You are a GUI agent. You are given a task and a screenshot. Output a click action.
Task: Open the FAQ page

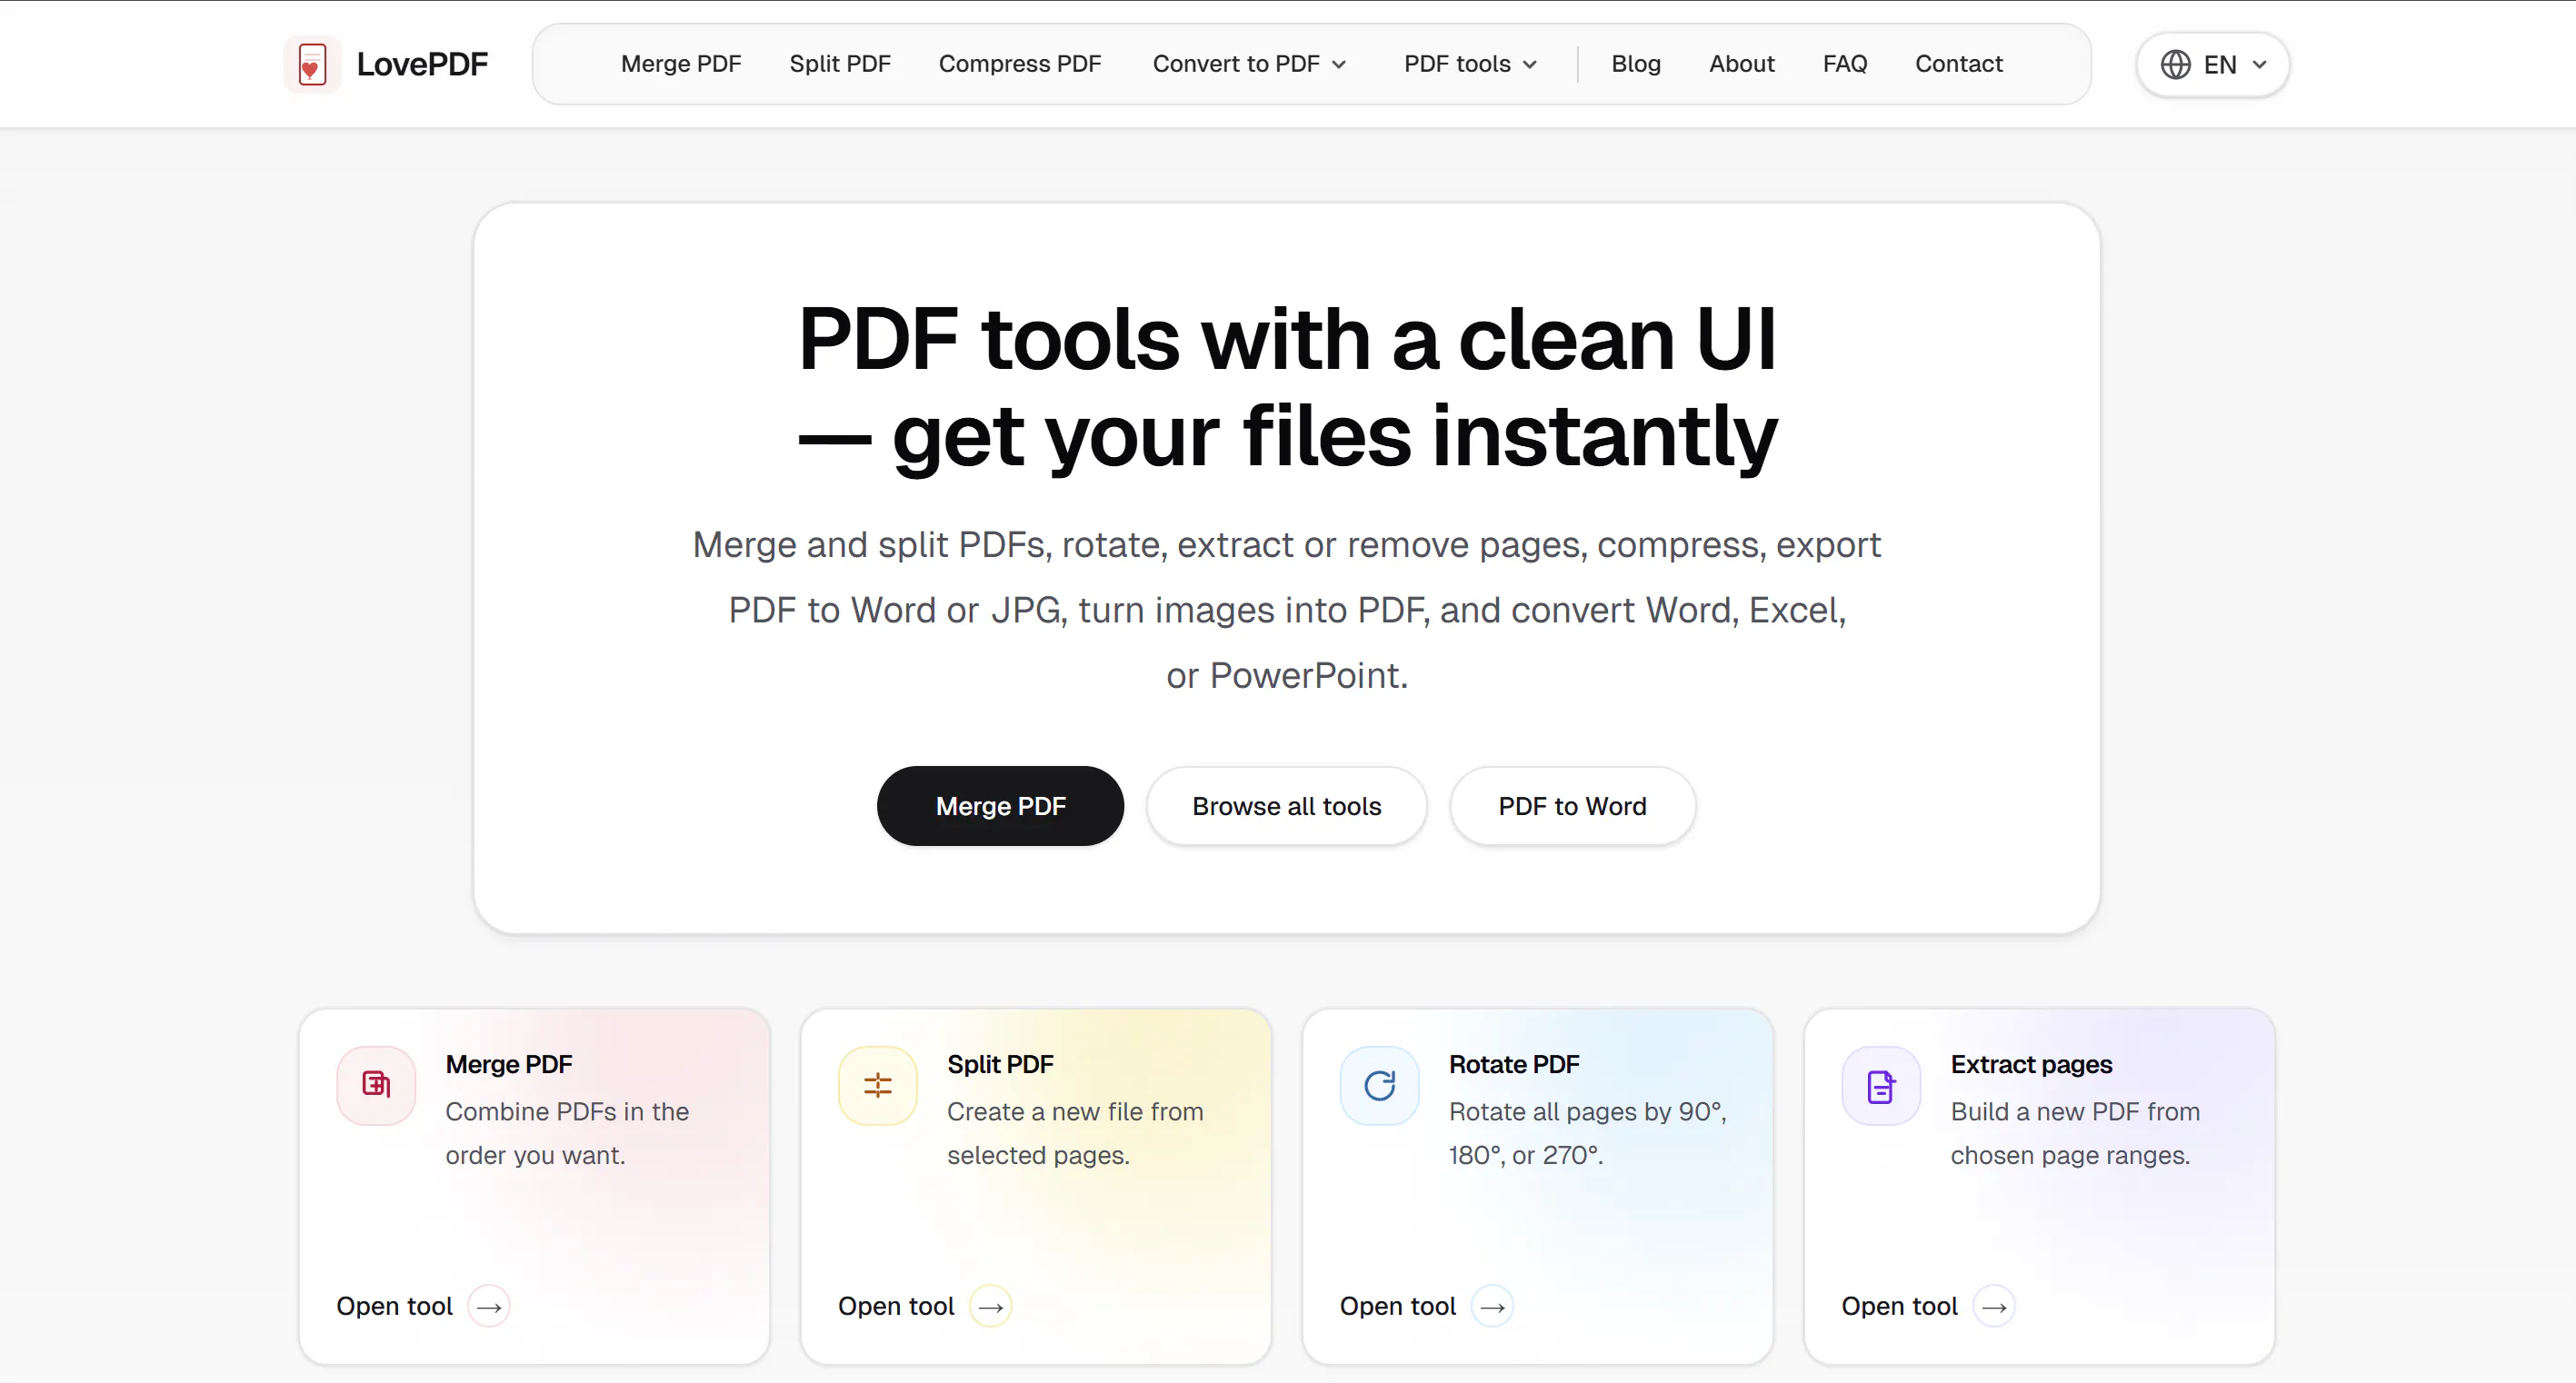1845,64
